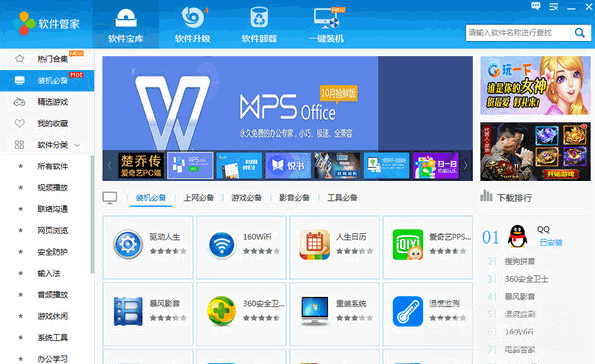Click the monitor icon beside the tabs
Viewport: 595px width, 364px height.
pos(110,198)
